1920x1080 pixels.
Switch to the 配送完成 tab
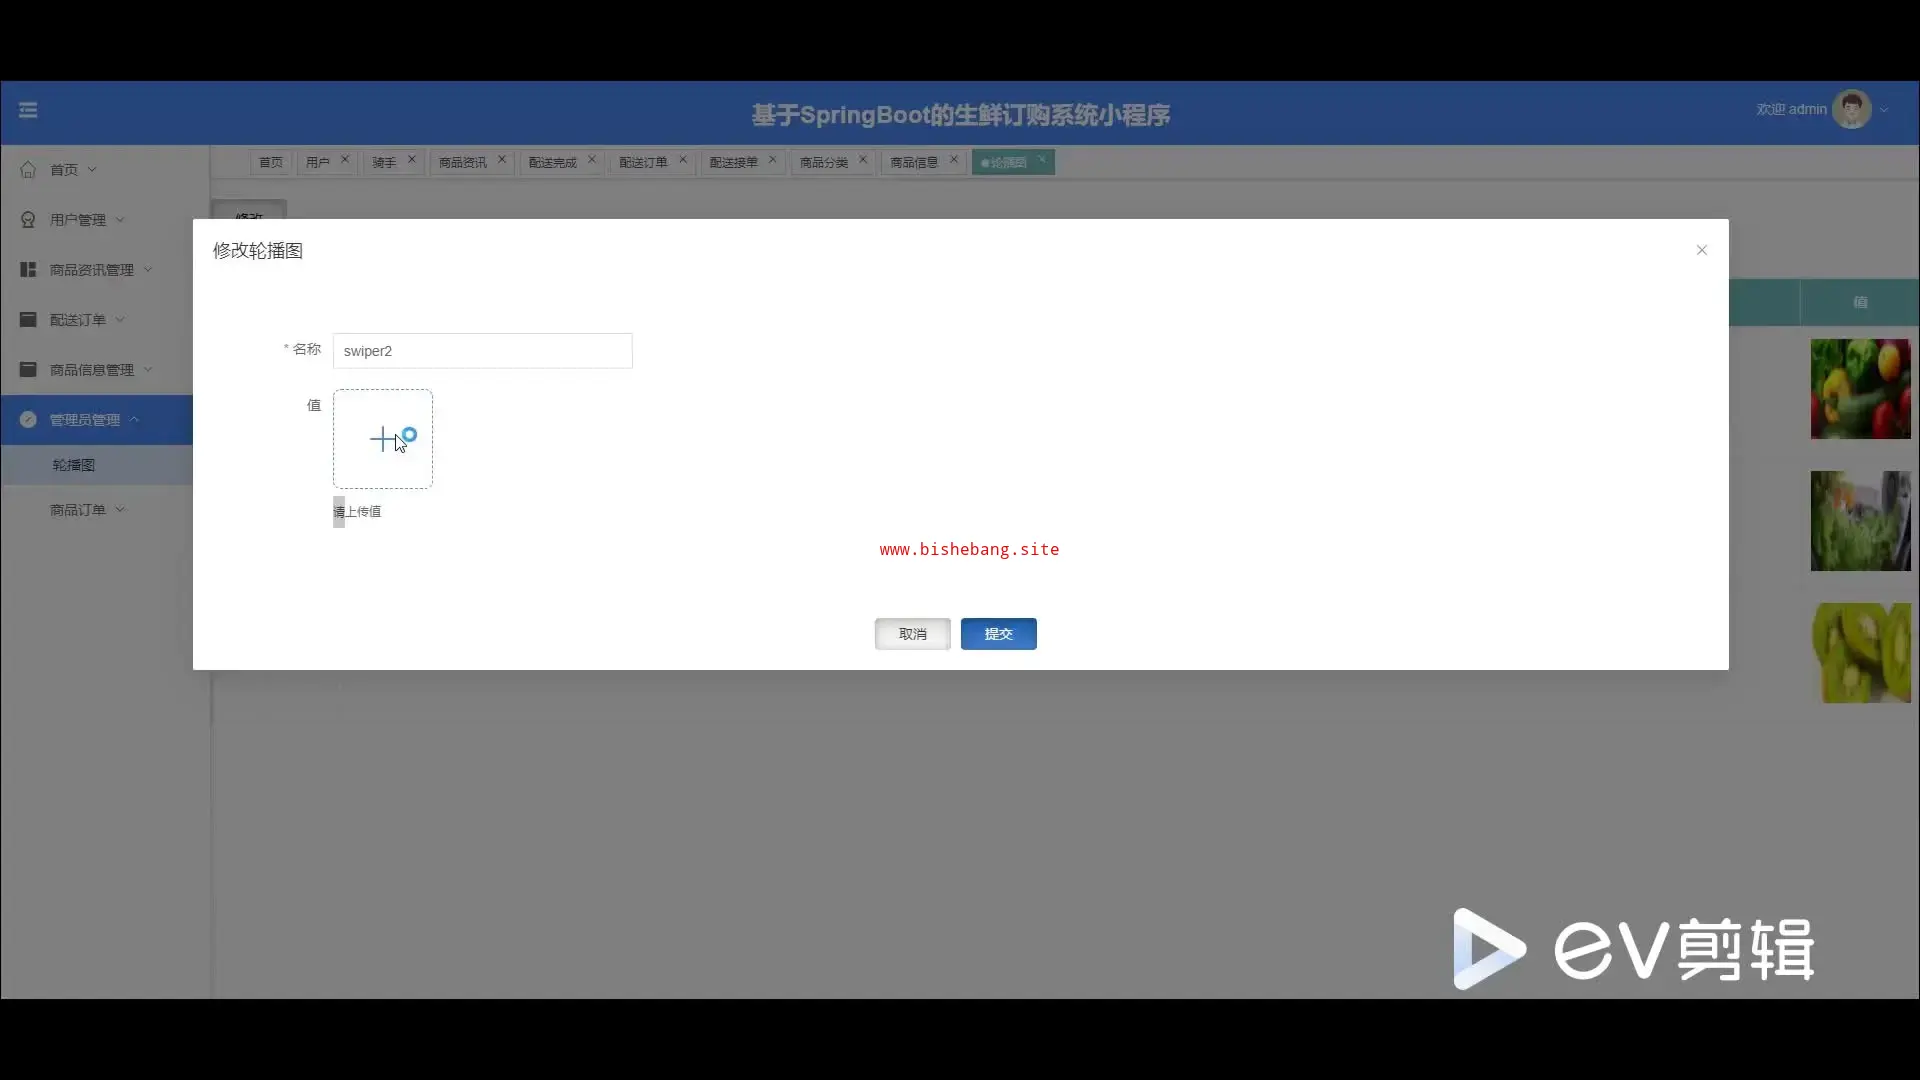(552, 162)
